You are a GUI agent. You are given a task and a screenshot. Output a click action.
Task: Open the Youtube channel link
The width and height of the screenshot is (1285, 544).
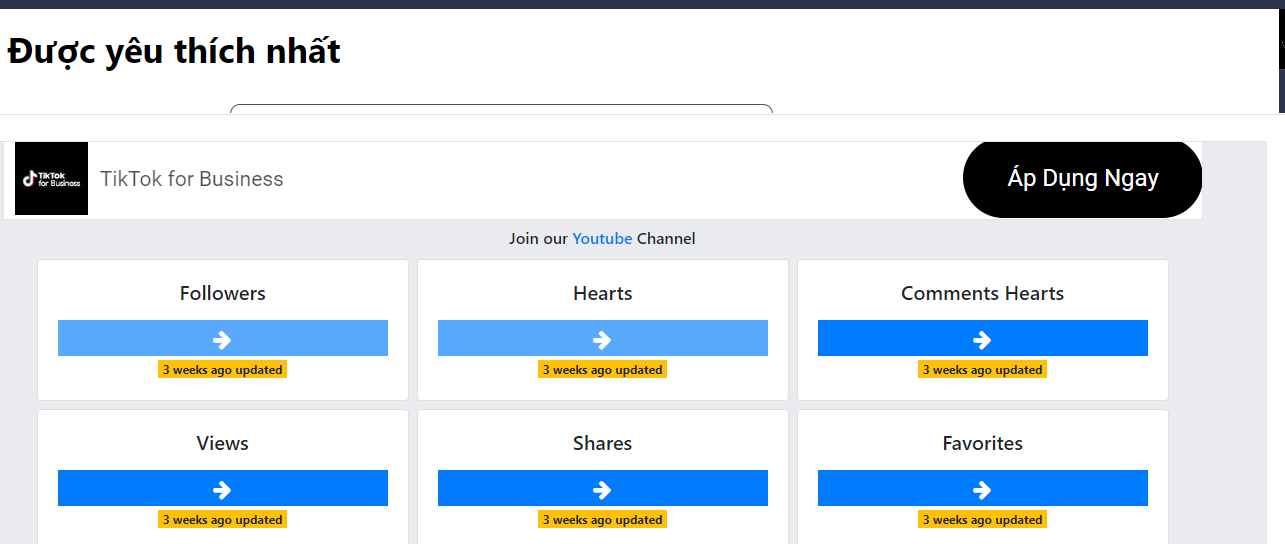click(x=602, y=238)
